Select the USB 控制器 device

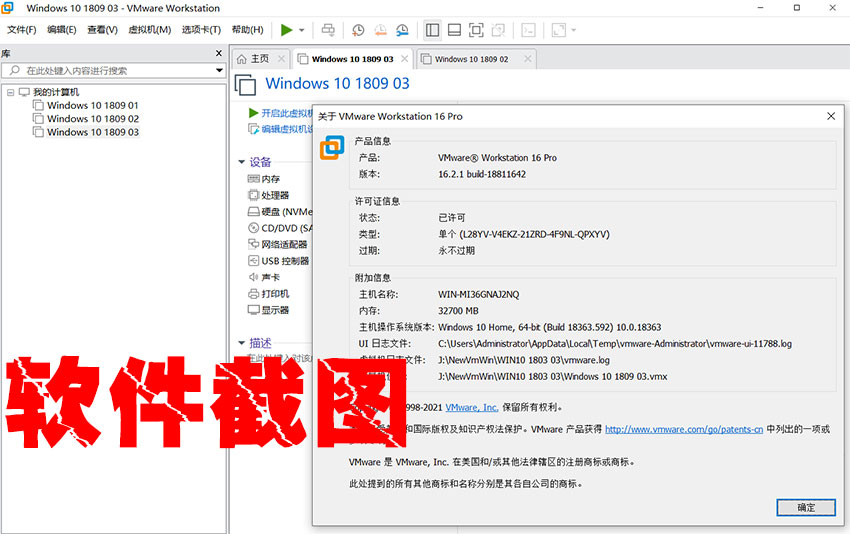[x=279, y=261]
